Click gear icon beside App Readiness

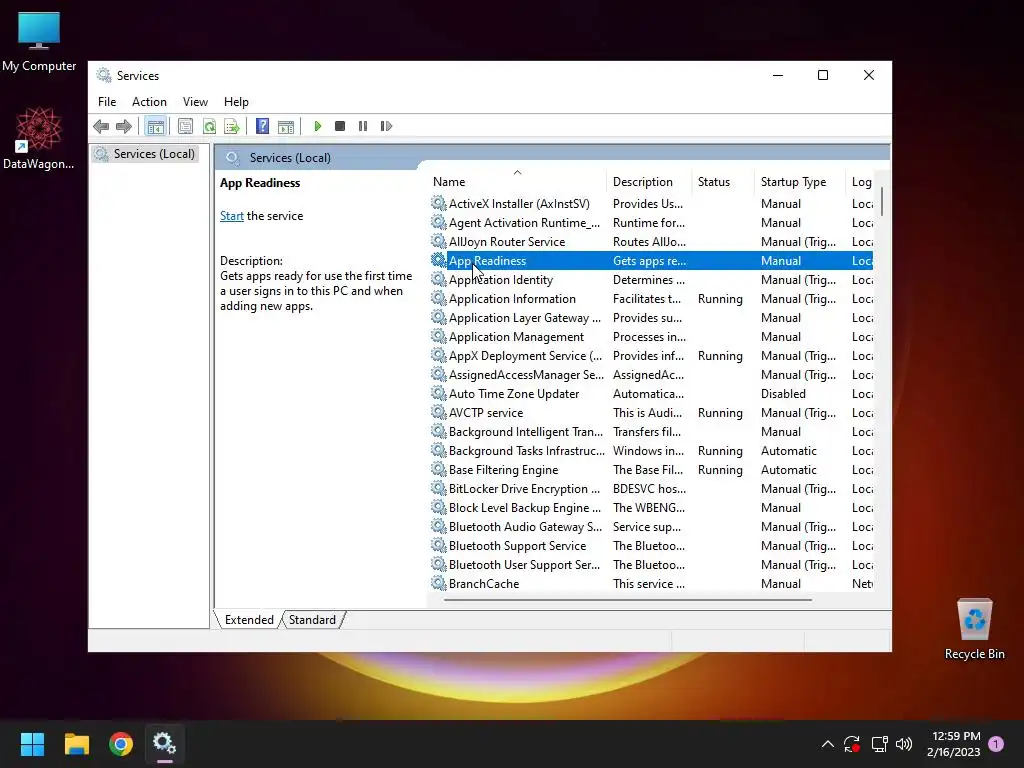click(x=438, y=260)
